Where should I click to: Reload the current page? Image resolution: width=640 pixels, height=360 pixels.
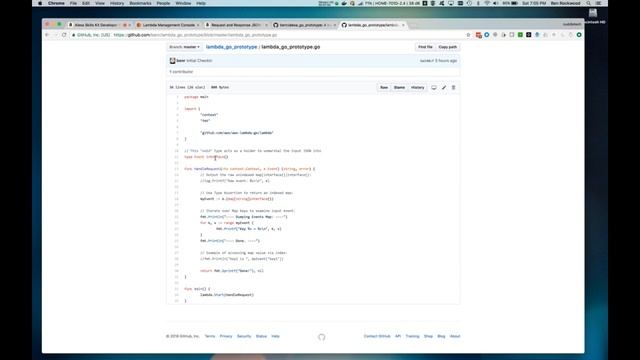tap(64, 35)
